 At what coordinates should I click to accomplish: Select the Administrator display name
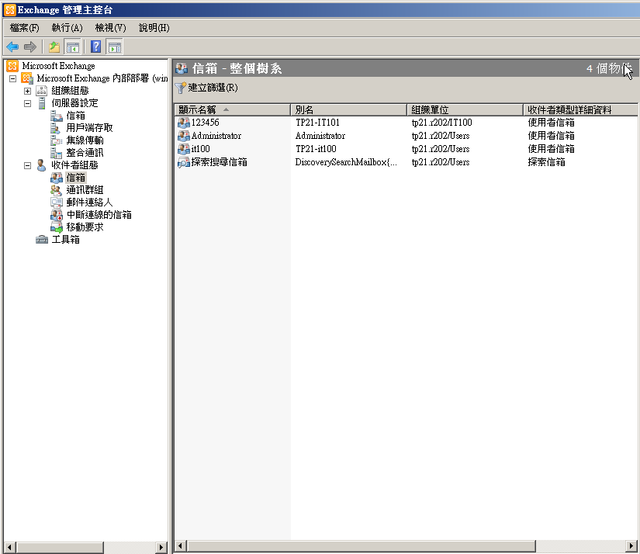coord(216,136)
